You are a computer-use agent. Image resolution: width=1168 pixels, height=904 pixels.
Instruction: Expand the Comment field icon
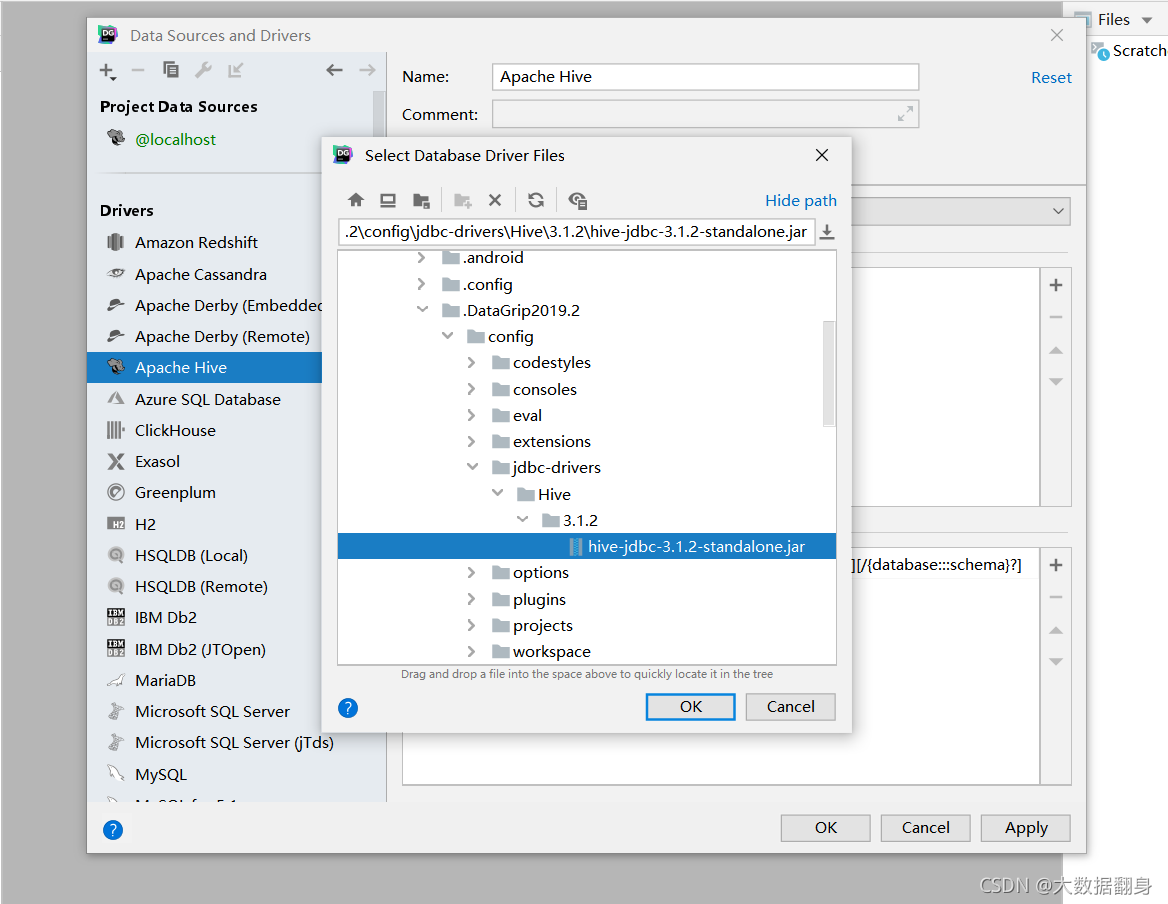click(x=905, y=114)
